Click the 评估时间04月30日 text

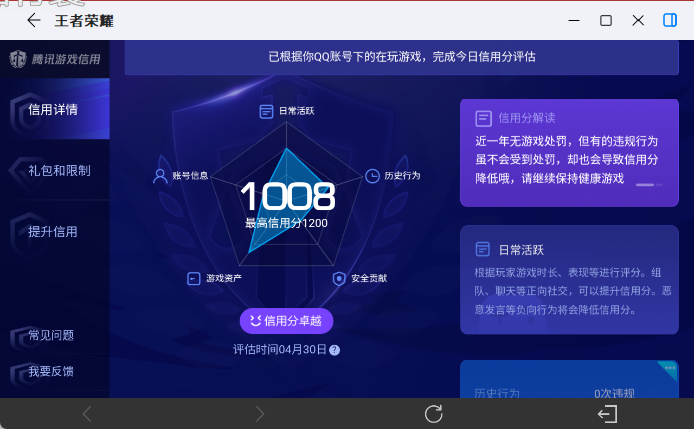[x=280, y=350]
